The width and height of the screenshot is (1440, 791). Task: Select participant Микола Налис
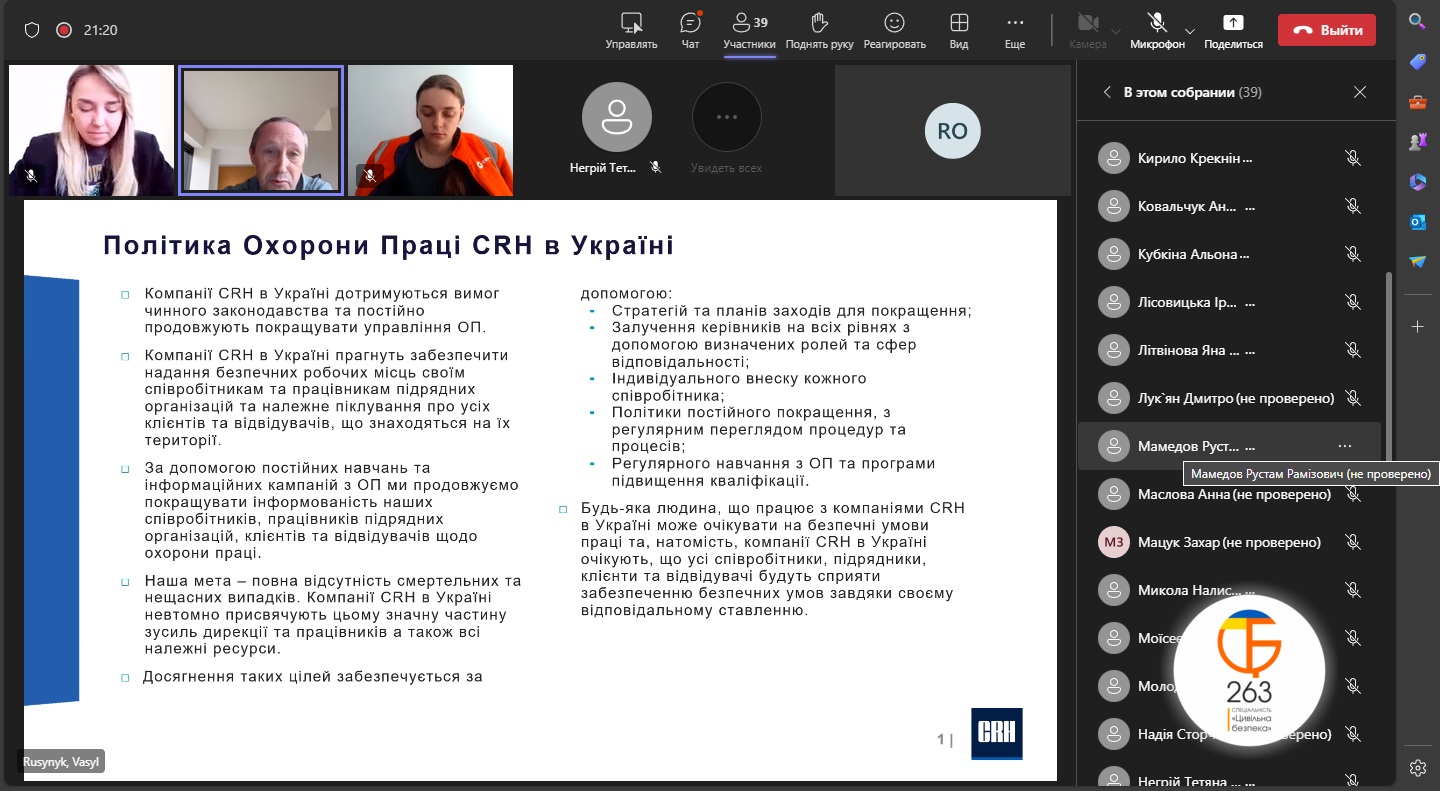(x=1229, y=590)
